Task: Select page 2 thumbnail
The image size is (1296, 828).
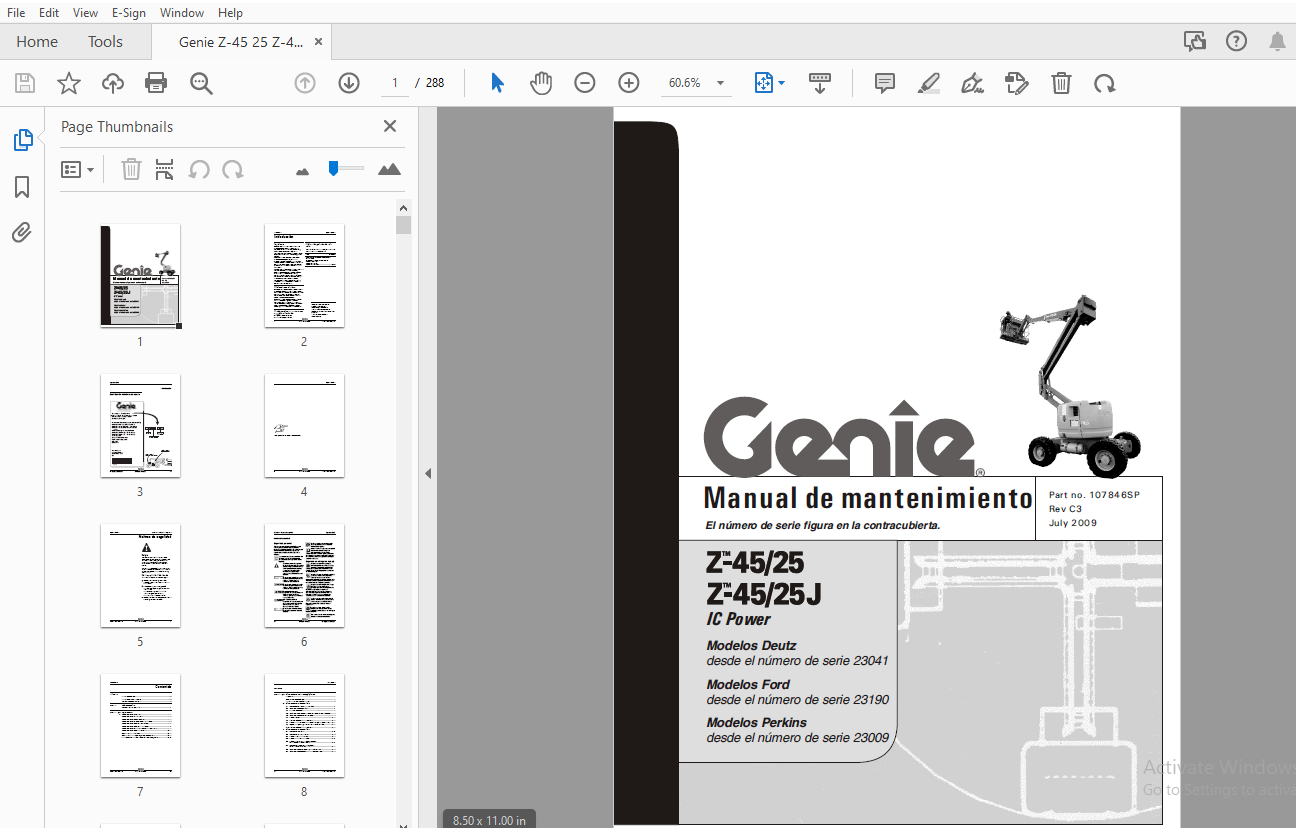Action: pos(304,275)
